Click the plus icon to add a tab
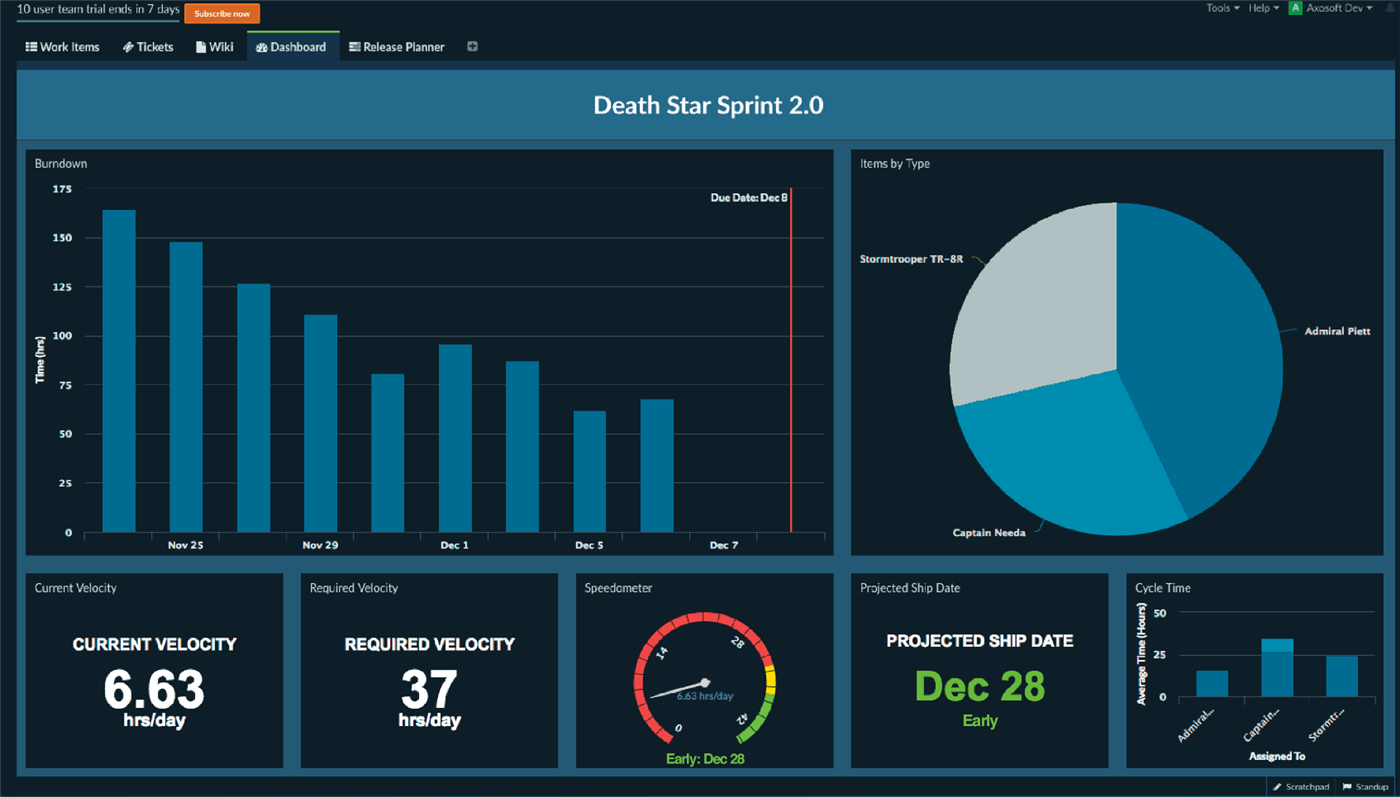 (472, 47)
